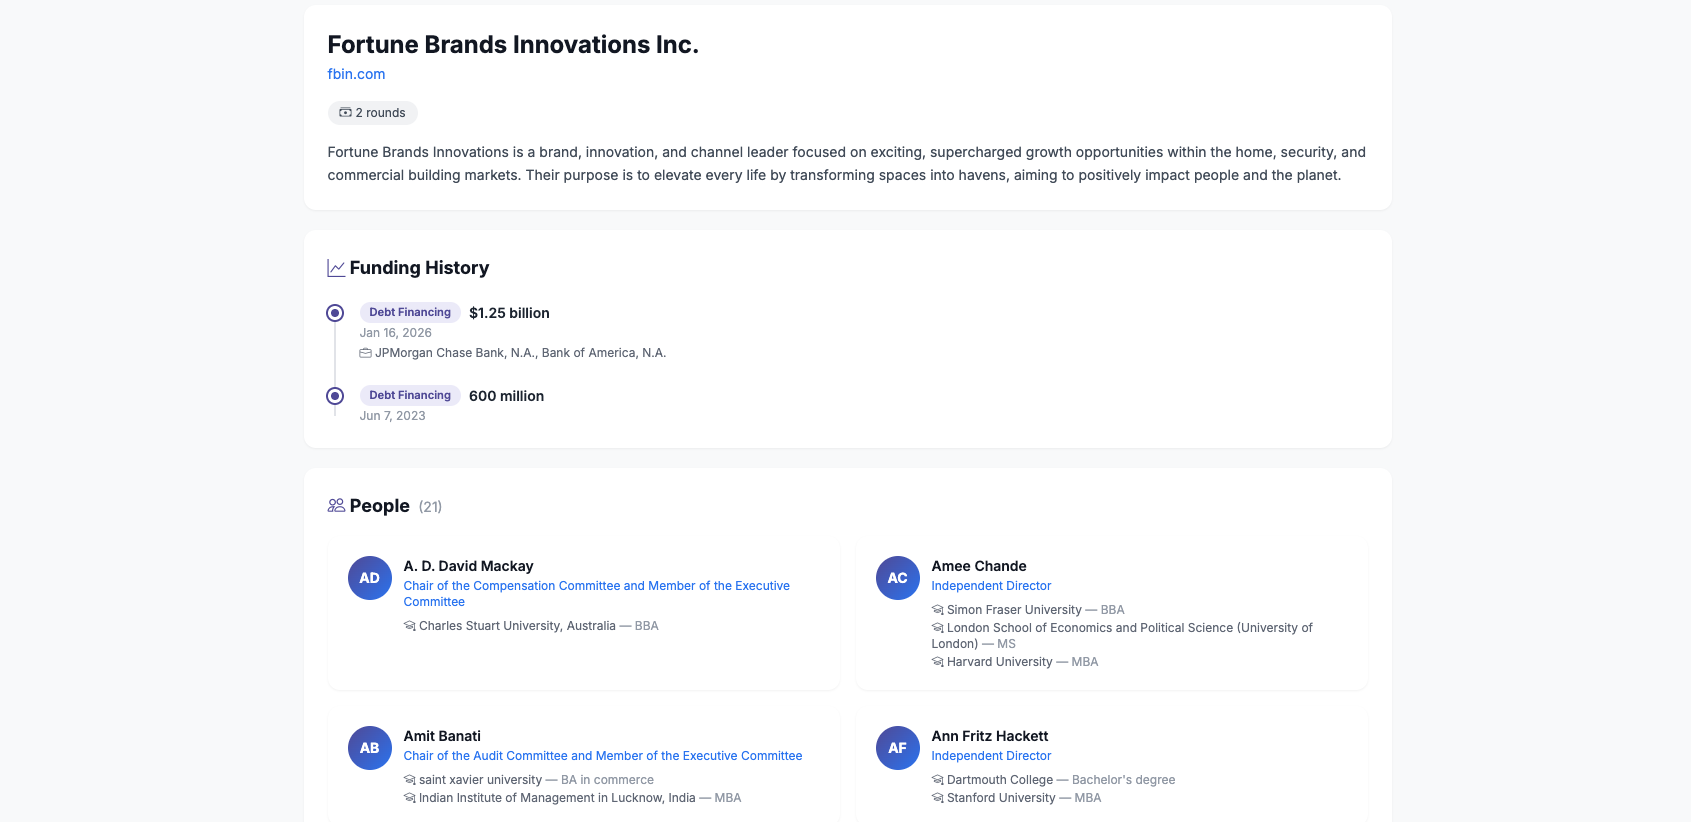Image resolution: width=1691 pixels, height=822 pixels.
Task: Click the graduation icon beside Simon Fraser University
Action: point(937,609)
